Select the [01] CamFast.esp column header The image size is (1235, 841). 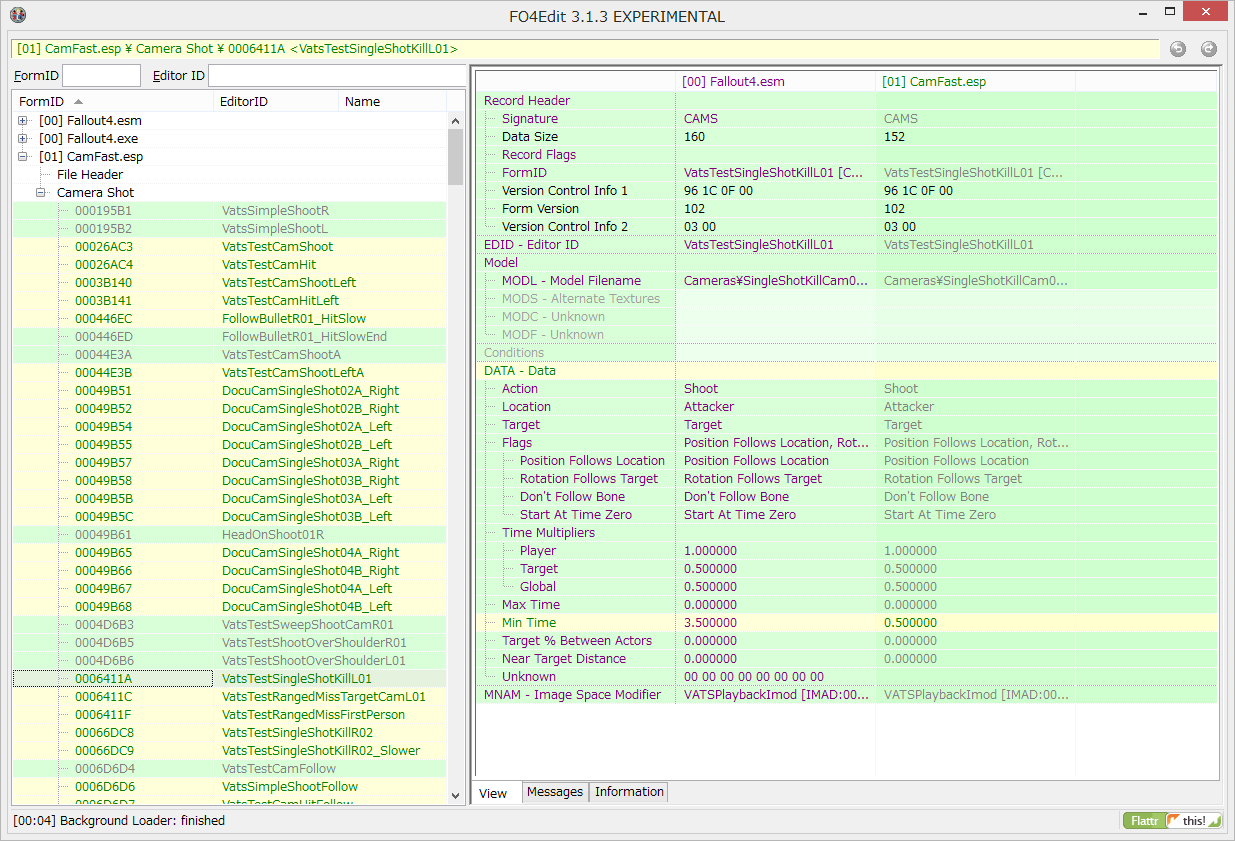click(x=975, y=82)
